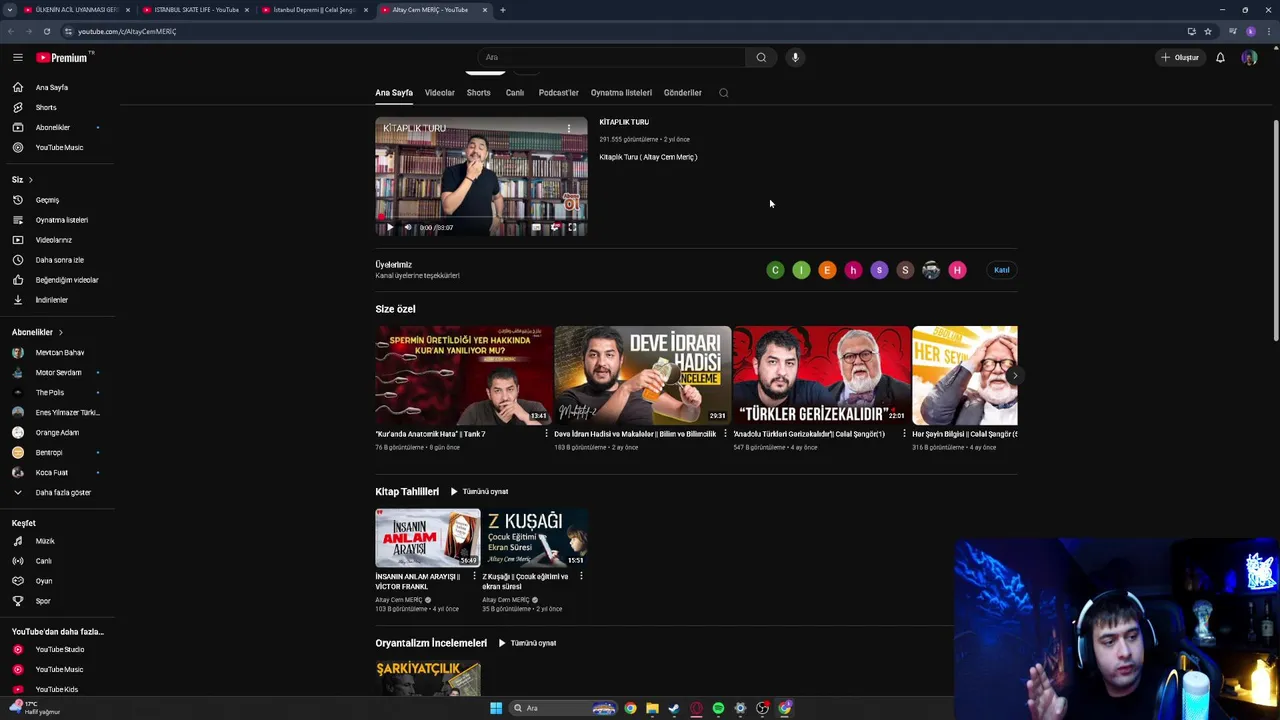Open YouTube Kids from the sidebar

[x=58, y=689]
